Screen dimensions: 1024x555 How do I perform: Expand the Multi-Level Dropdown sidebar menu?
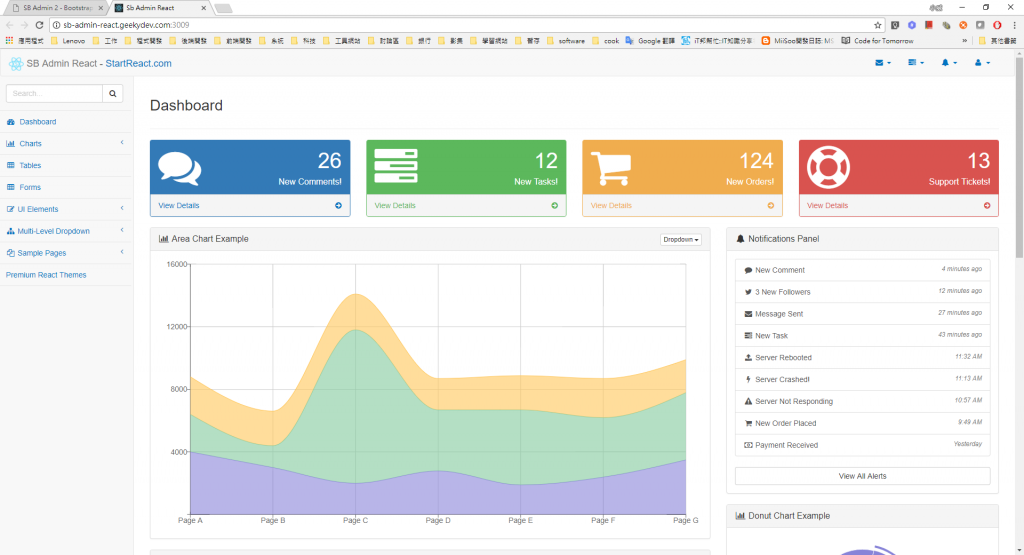pos(65,231)
